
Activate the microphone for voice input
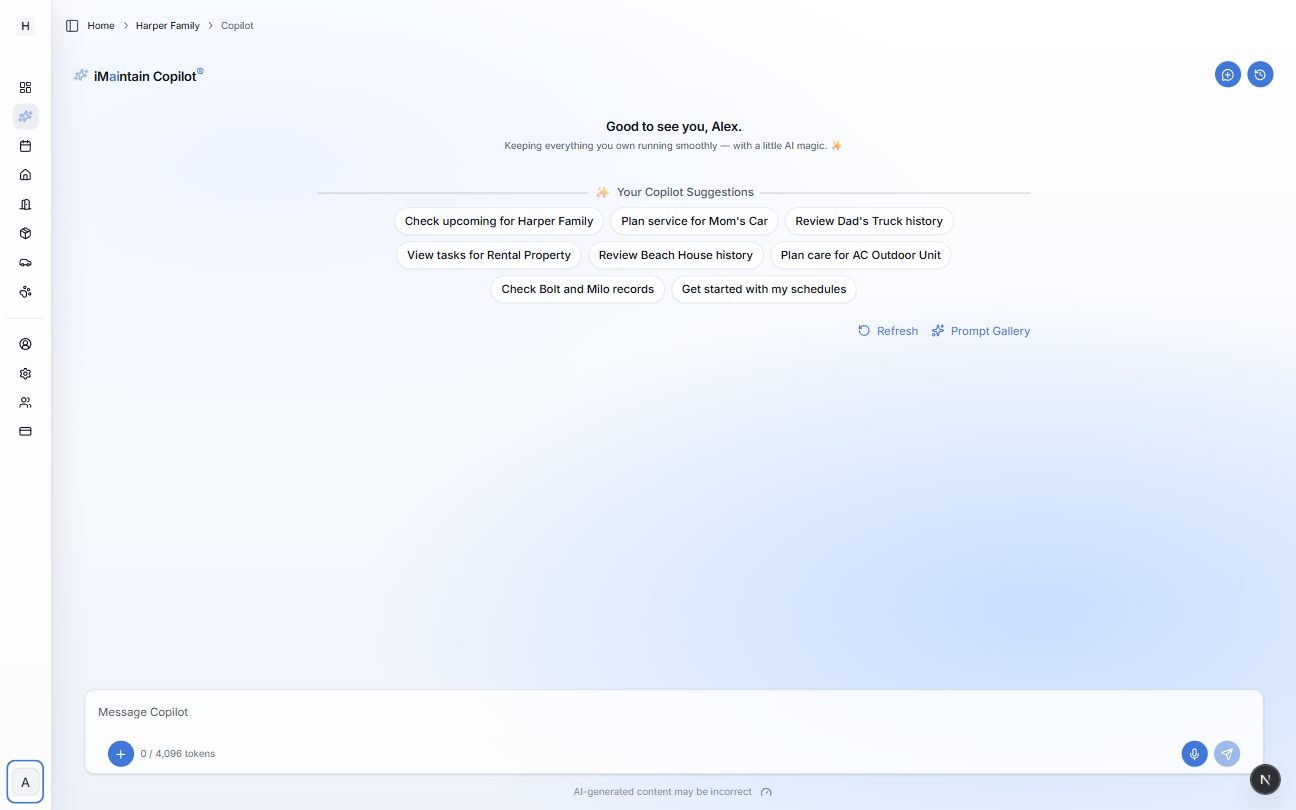click(x=1194, y=753)
